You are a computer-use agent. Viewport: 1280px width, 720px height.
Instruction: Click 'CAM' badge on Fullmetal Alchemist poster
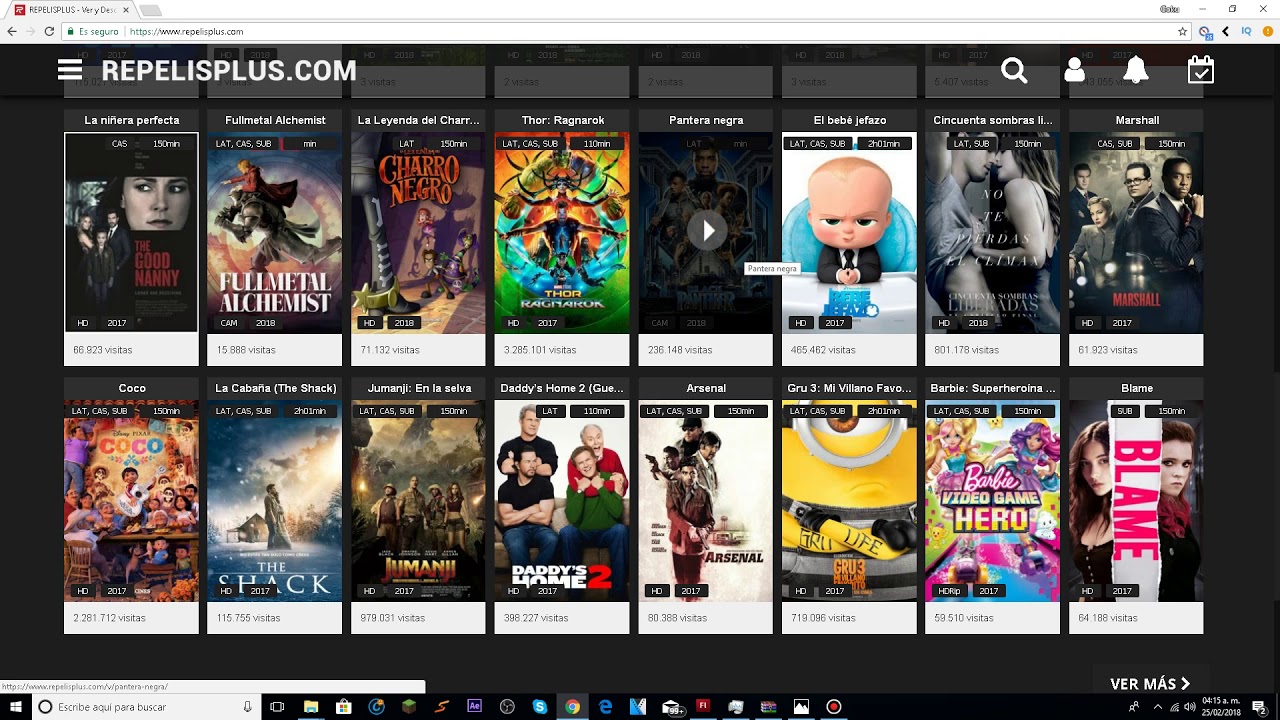click(228, 323)
